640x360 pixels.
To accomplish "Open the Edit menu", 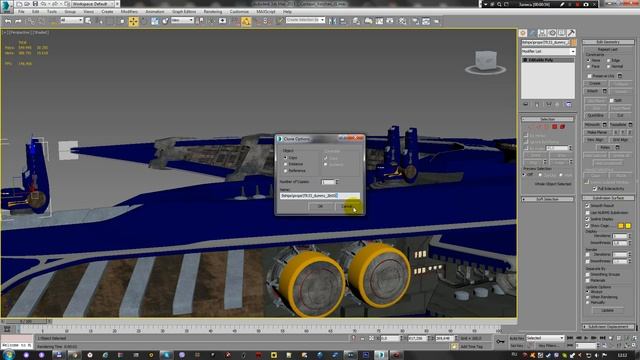I will (x=36, y=12).
